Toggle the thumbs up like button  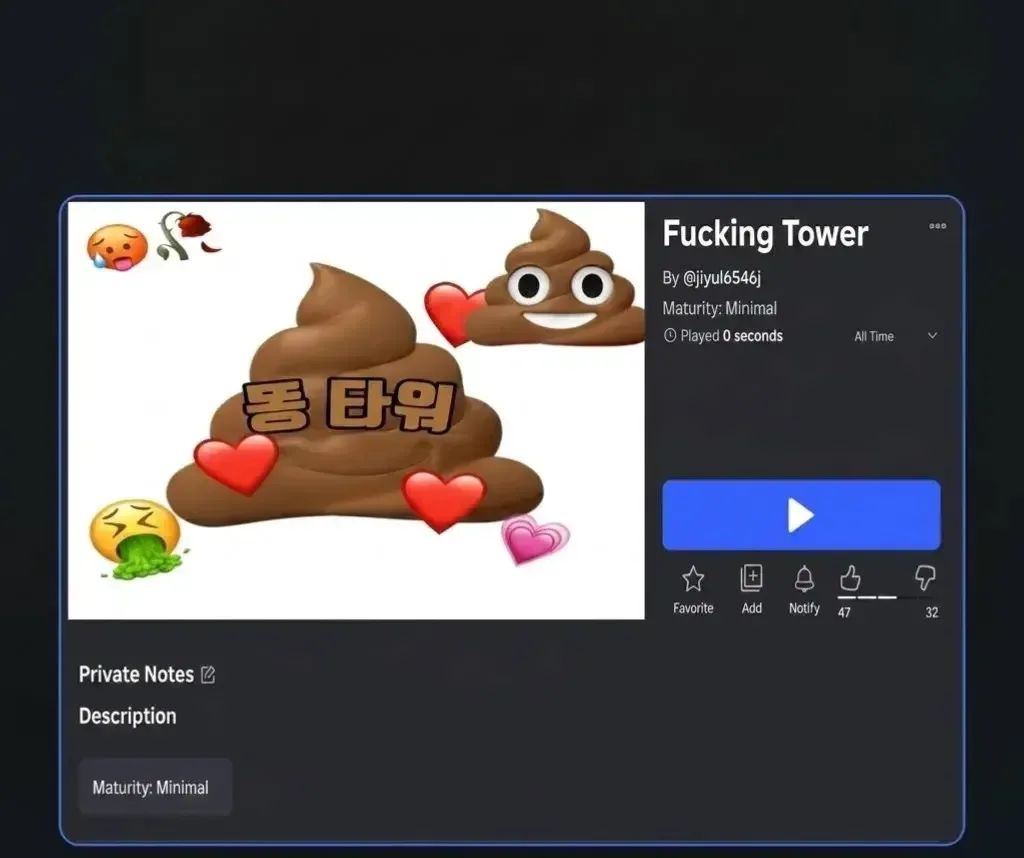[x=850, y=578]
